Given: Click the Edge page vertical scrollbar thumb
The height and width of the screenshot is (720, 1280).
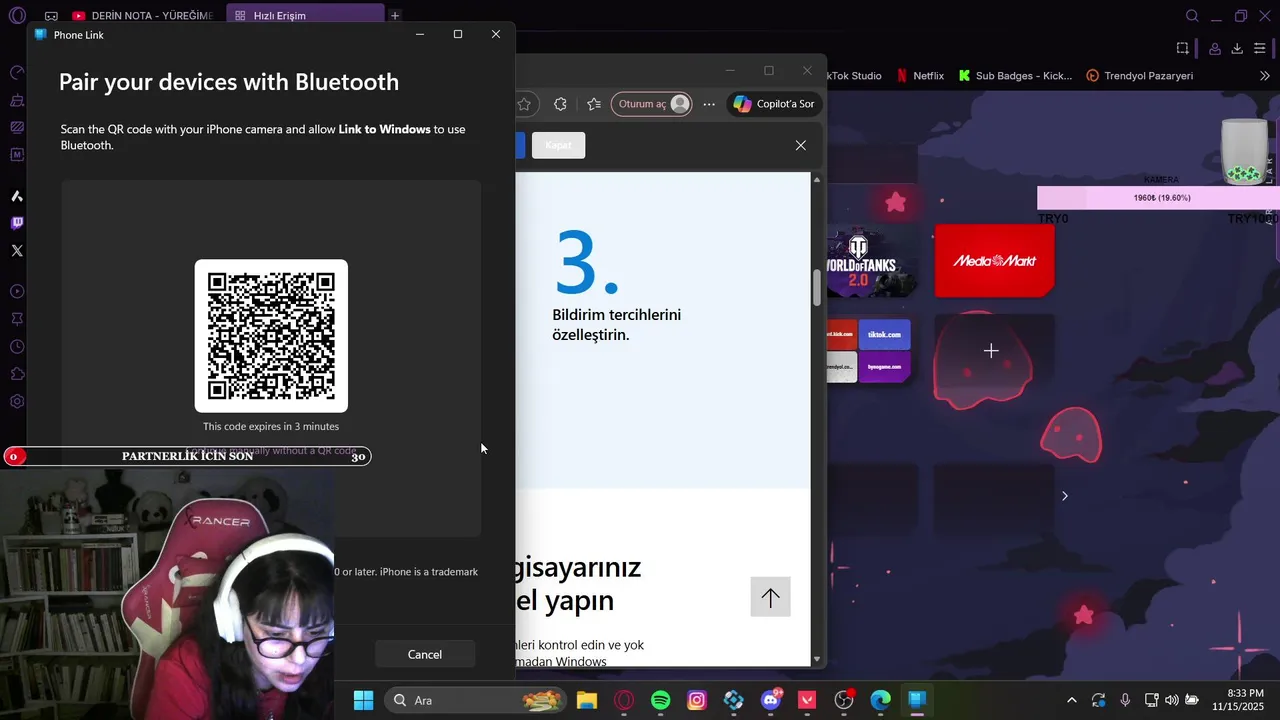Looking at the screenshot, I should 817,288.
